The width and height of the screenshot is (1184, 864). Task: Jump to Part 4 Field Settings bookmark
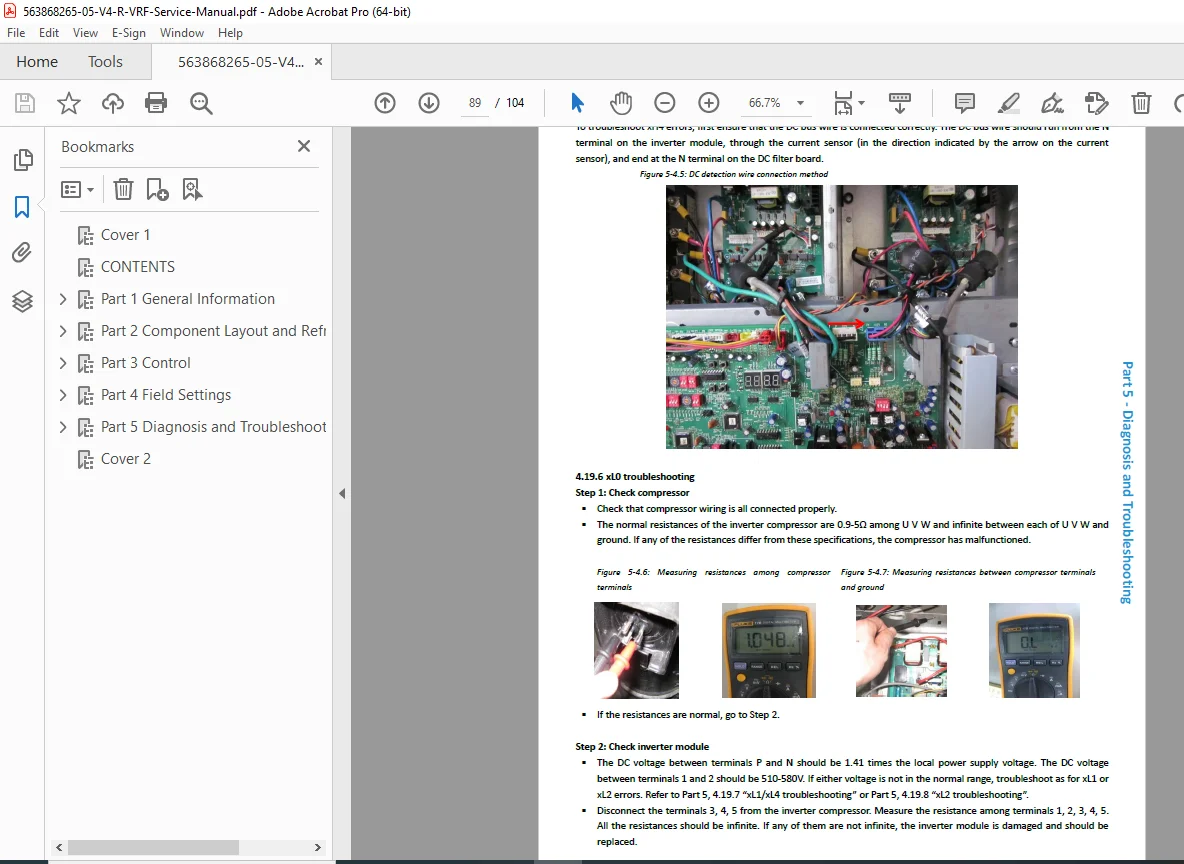tap(166, 395)
